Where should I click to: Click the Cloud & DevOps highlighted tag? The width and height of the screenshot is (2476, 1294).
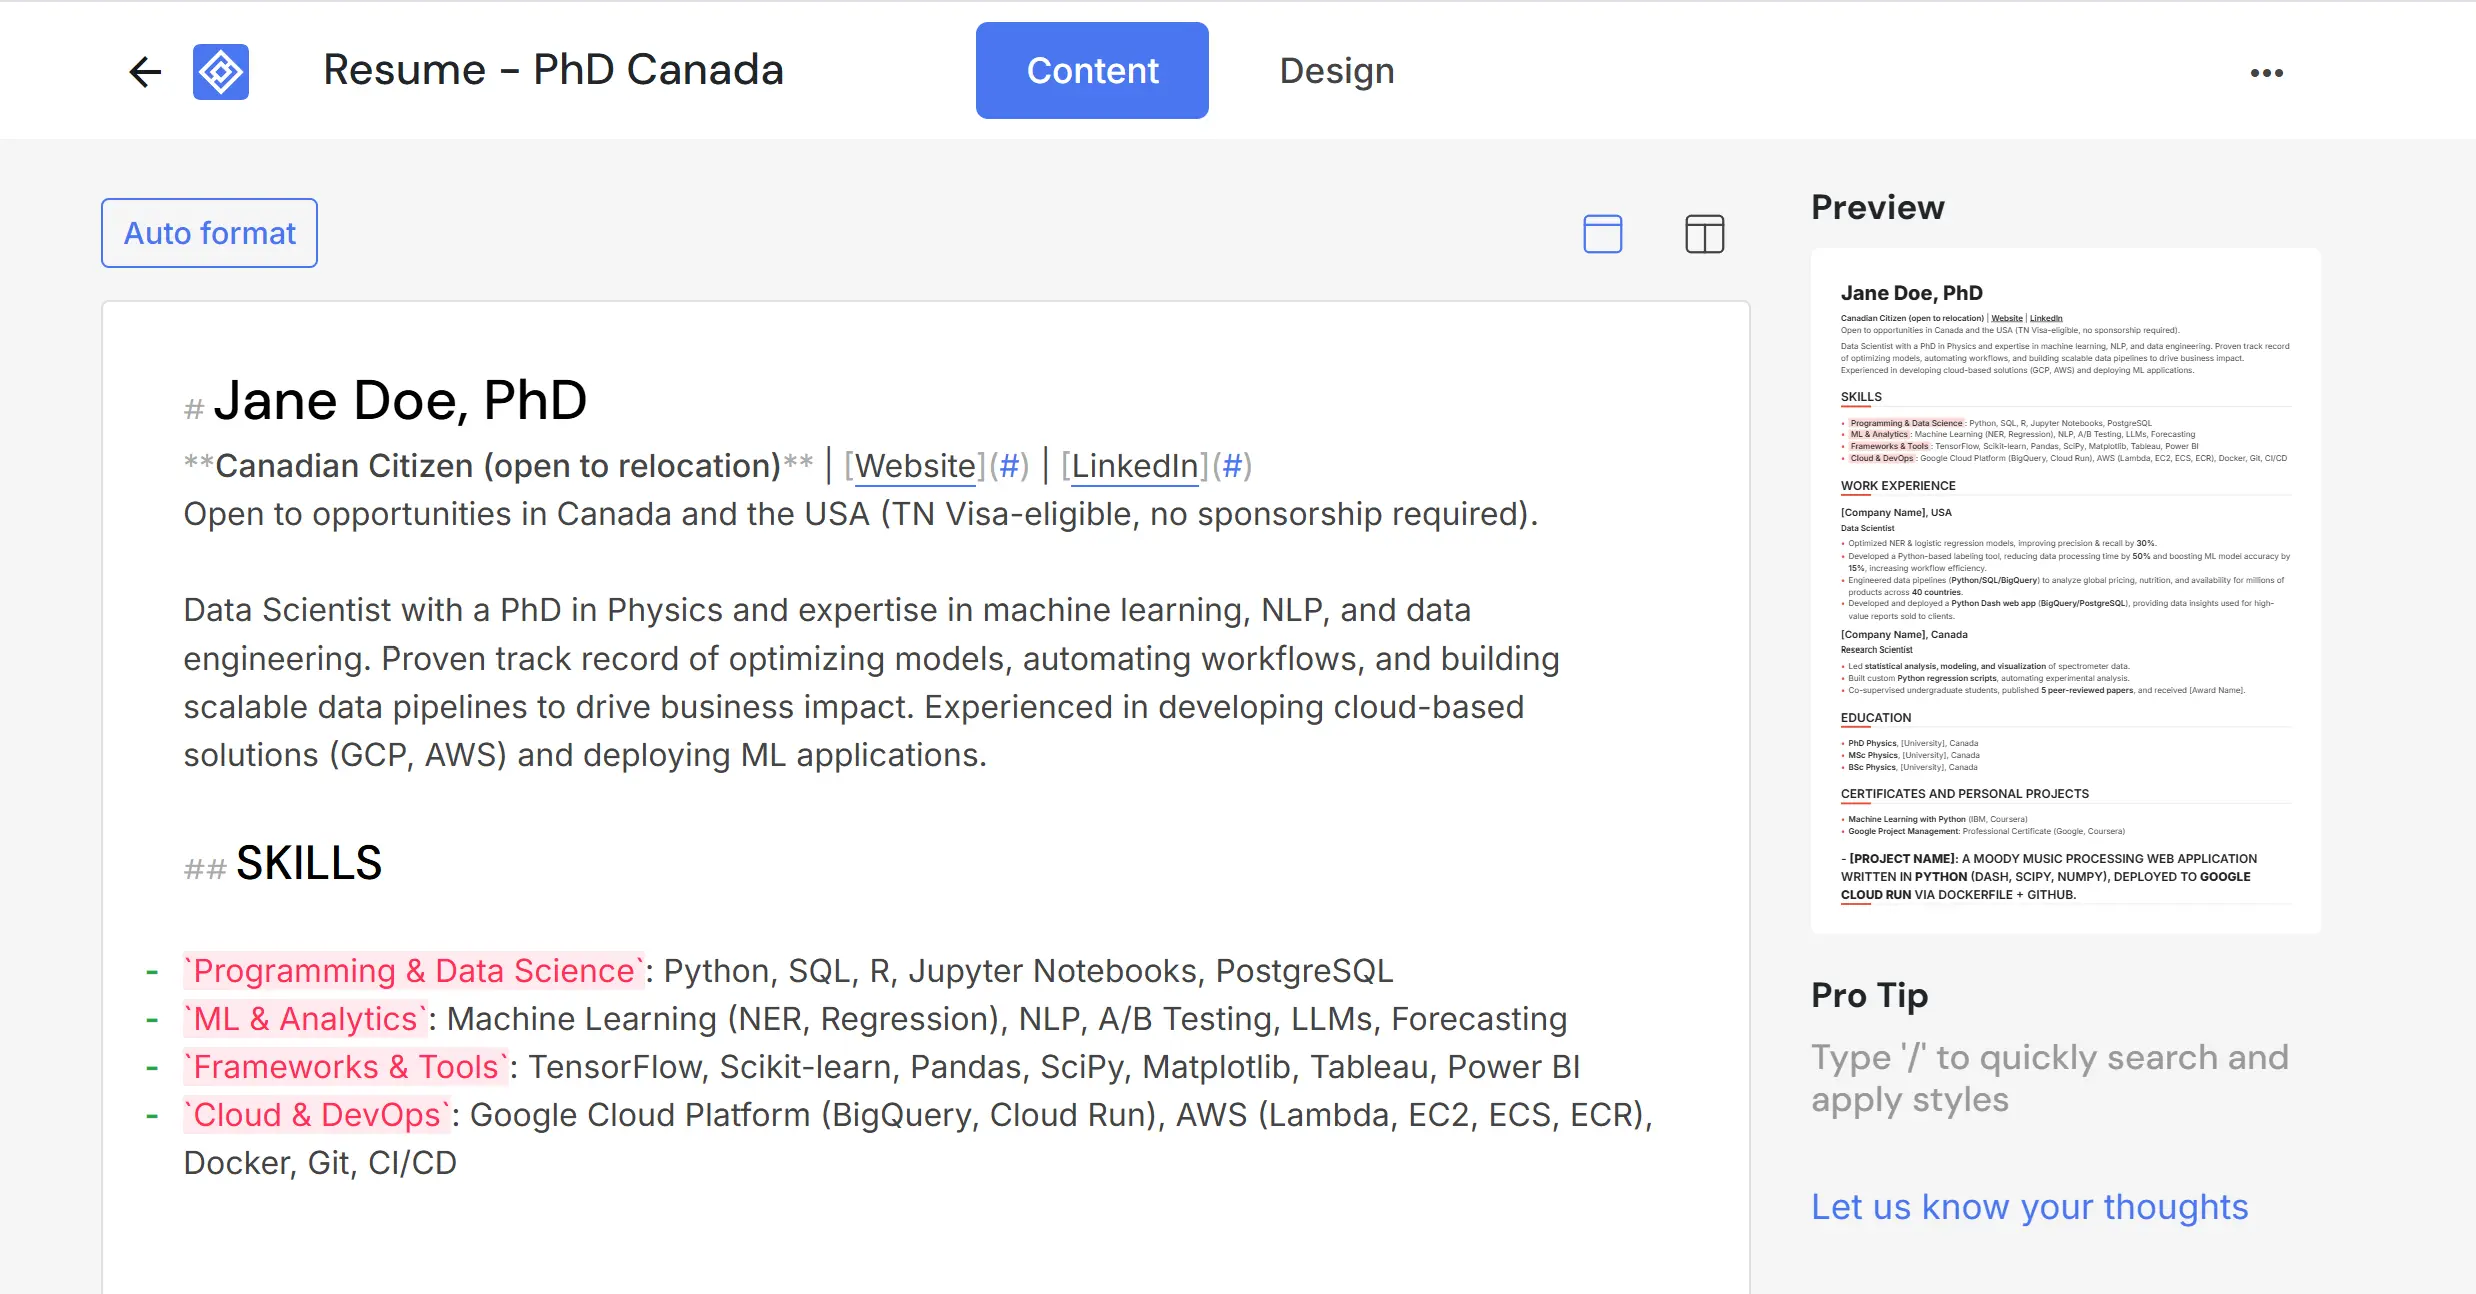[x=317, y=1115]
